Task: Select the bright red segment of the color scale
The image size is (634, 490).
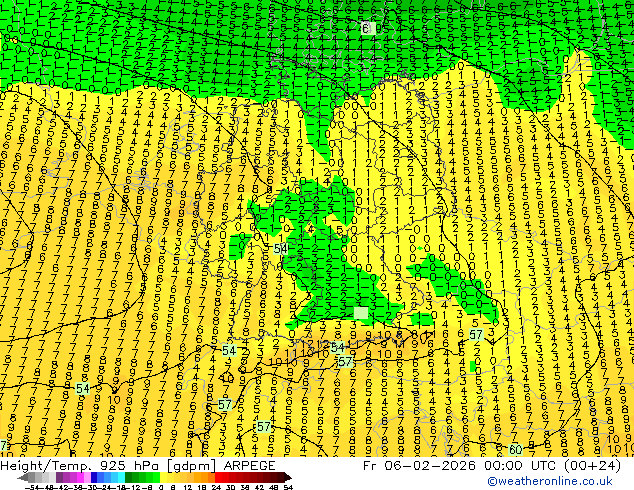Action: pos(218,477)
